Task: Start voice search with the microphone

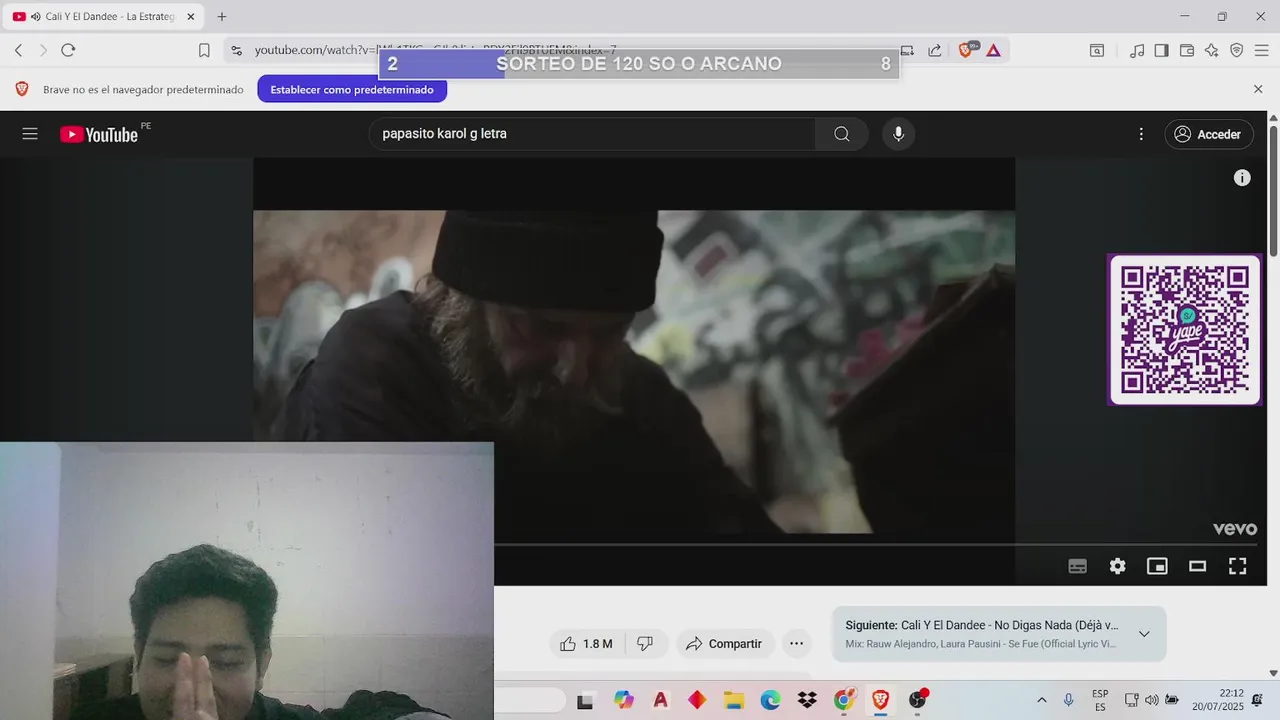Action: click(898, 134)
